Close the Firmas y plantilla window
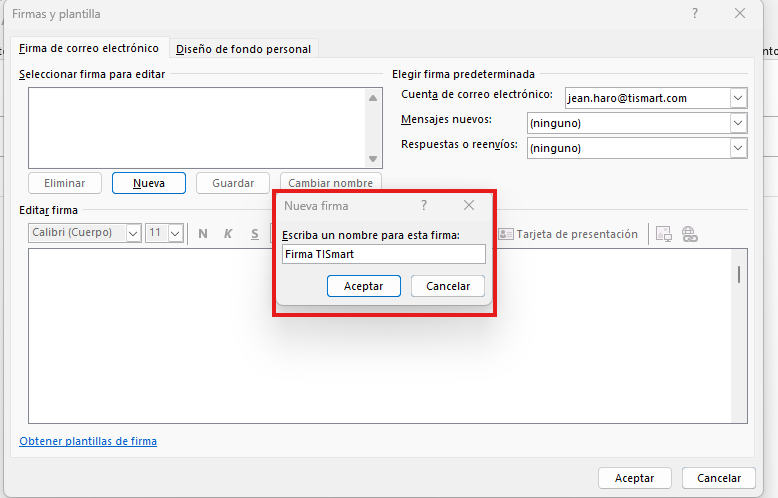The image size is (778, 498). coord(740,13)
